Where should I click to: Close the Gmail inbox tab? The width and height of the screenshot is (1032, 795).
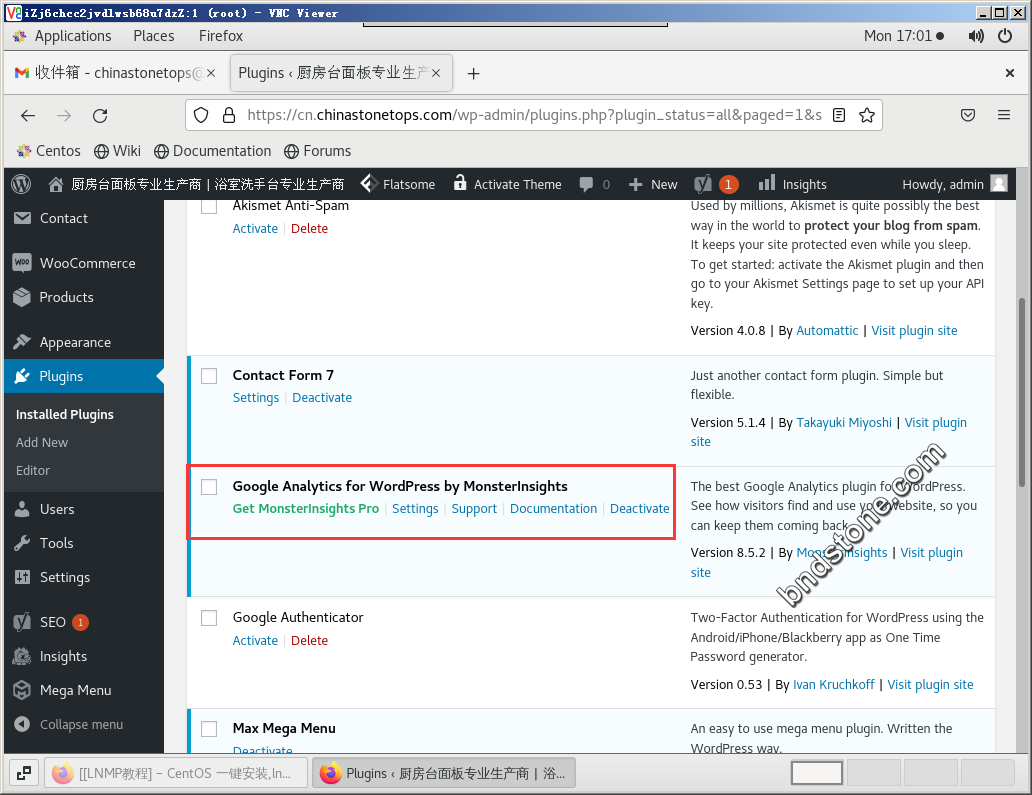pyautogui.click(x=211, y=73)
